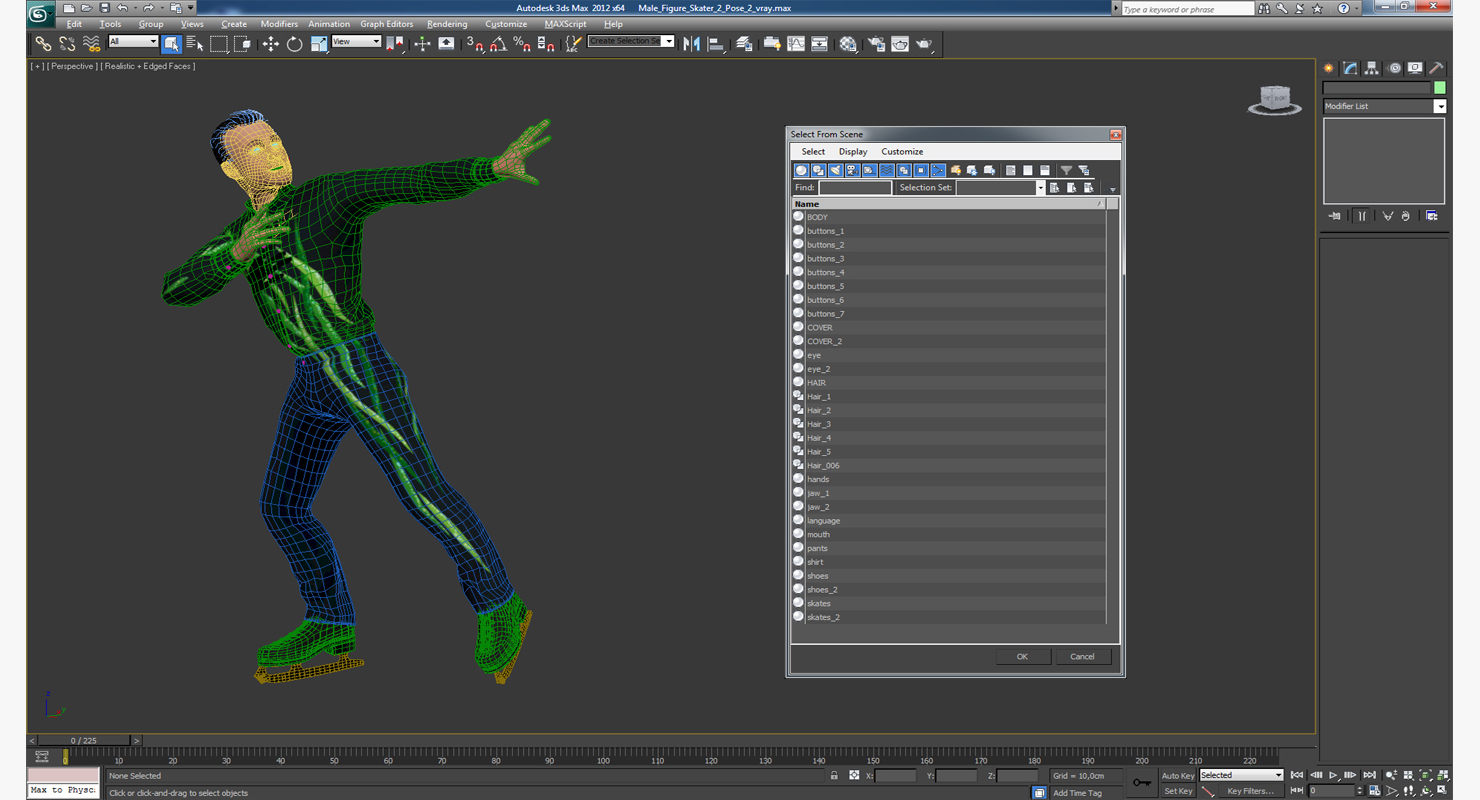
Task: Open the Utilities command panel tab
Action: click(x=1437, y=68)
